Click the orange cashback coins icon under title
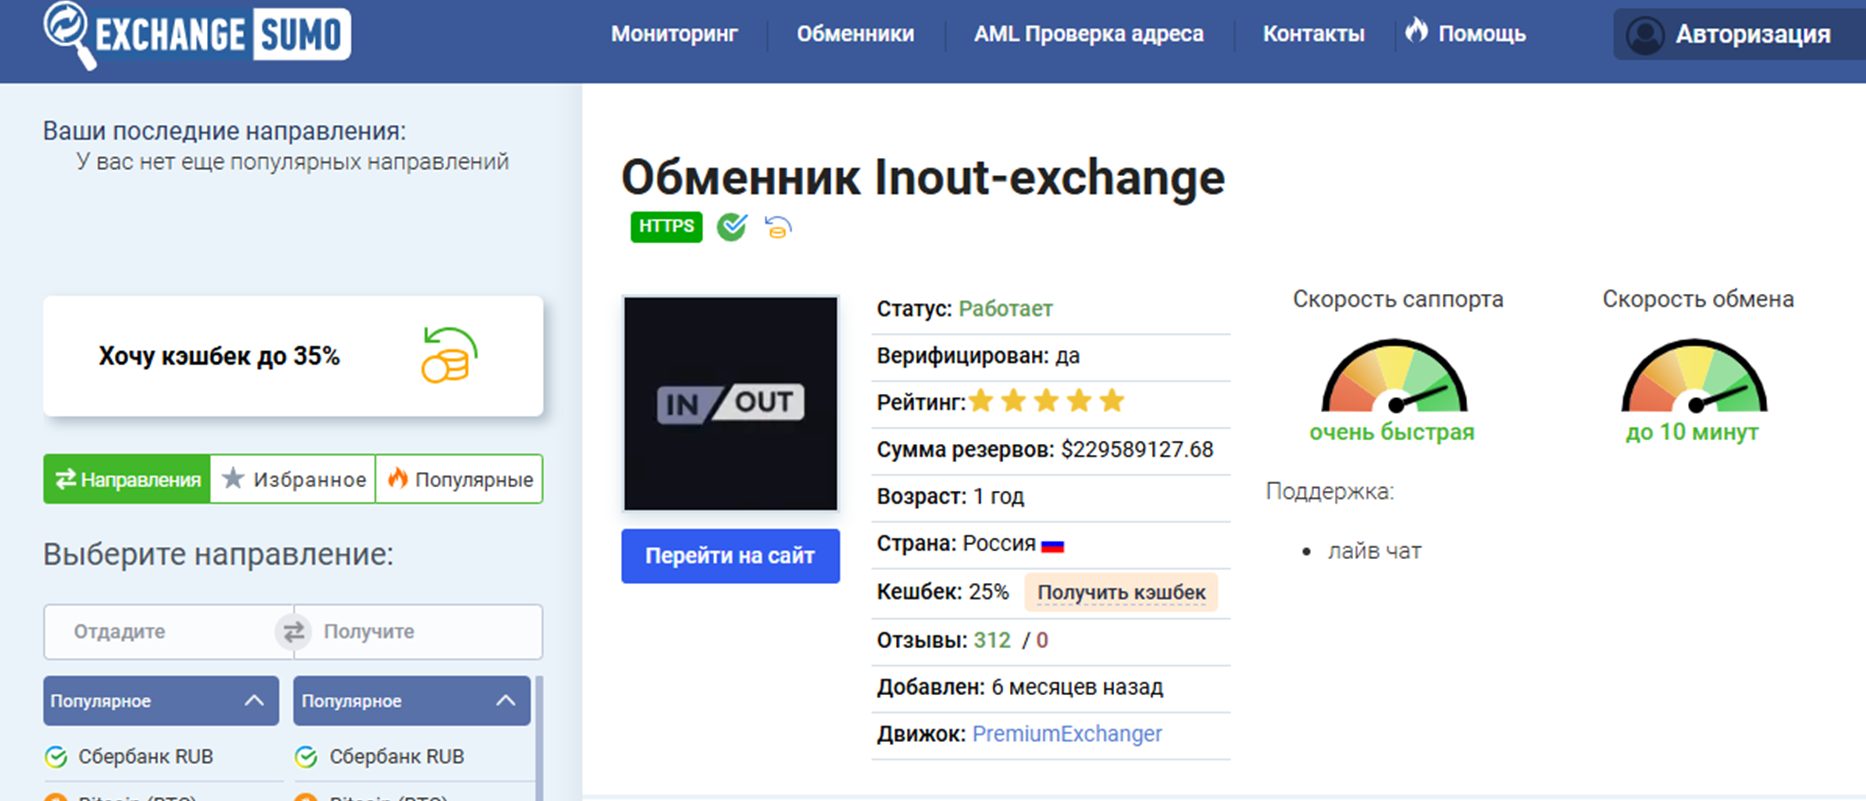 click(778, 228)
